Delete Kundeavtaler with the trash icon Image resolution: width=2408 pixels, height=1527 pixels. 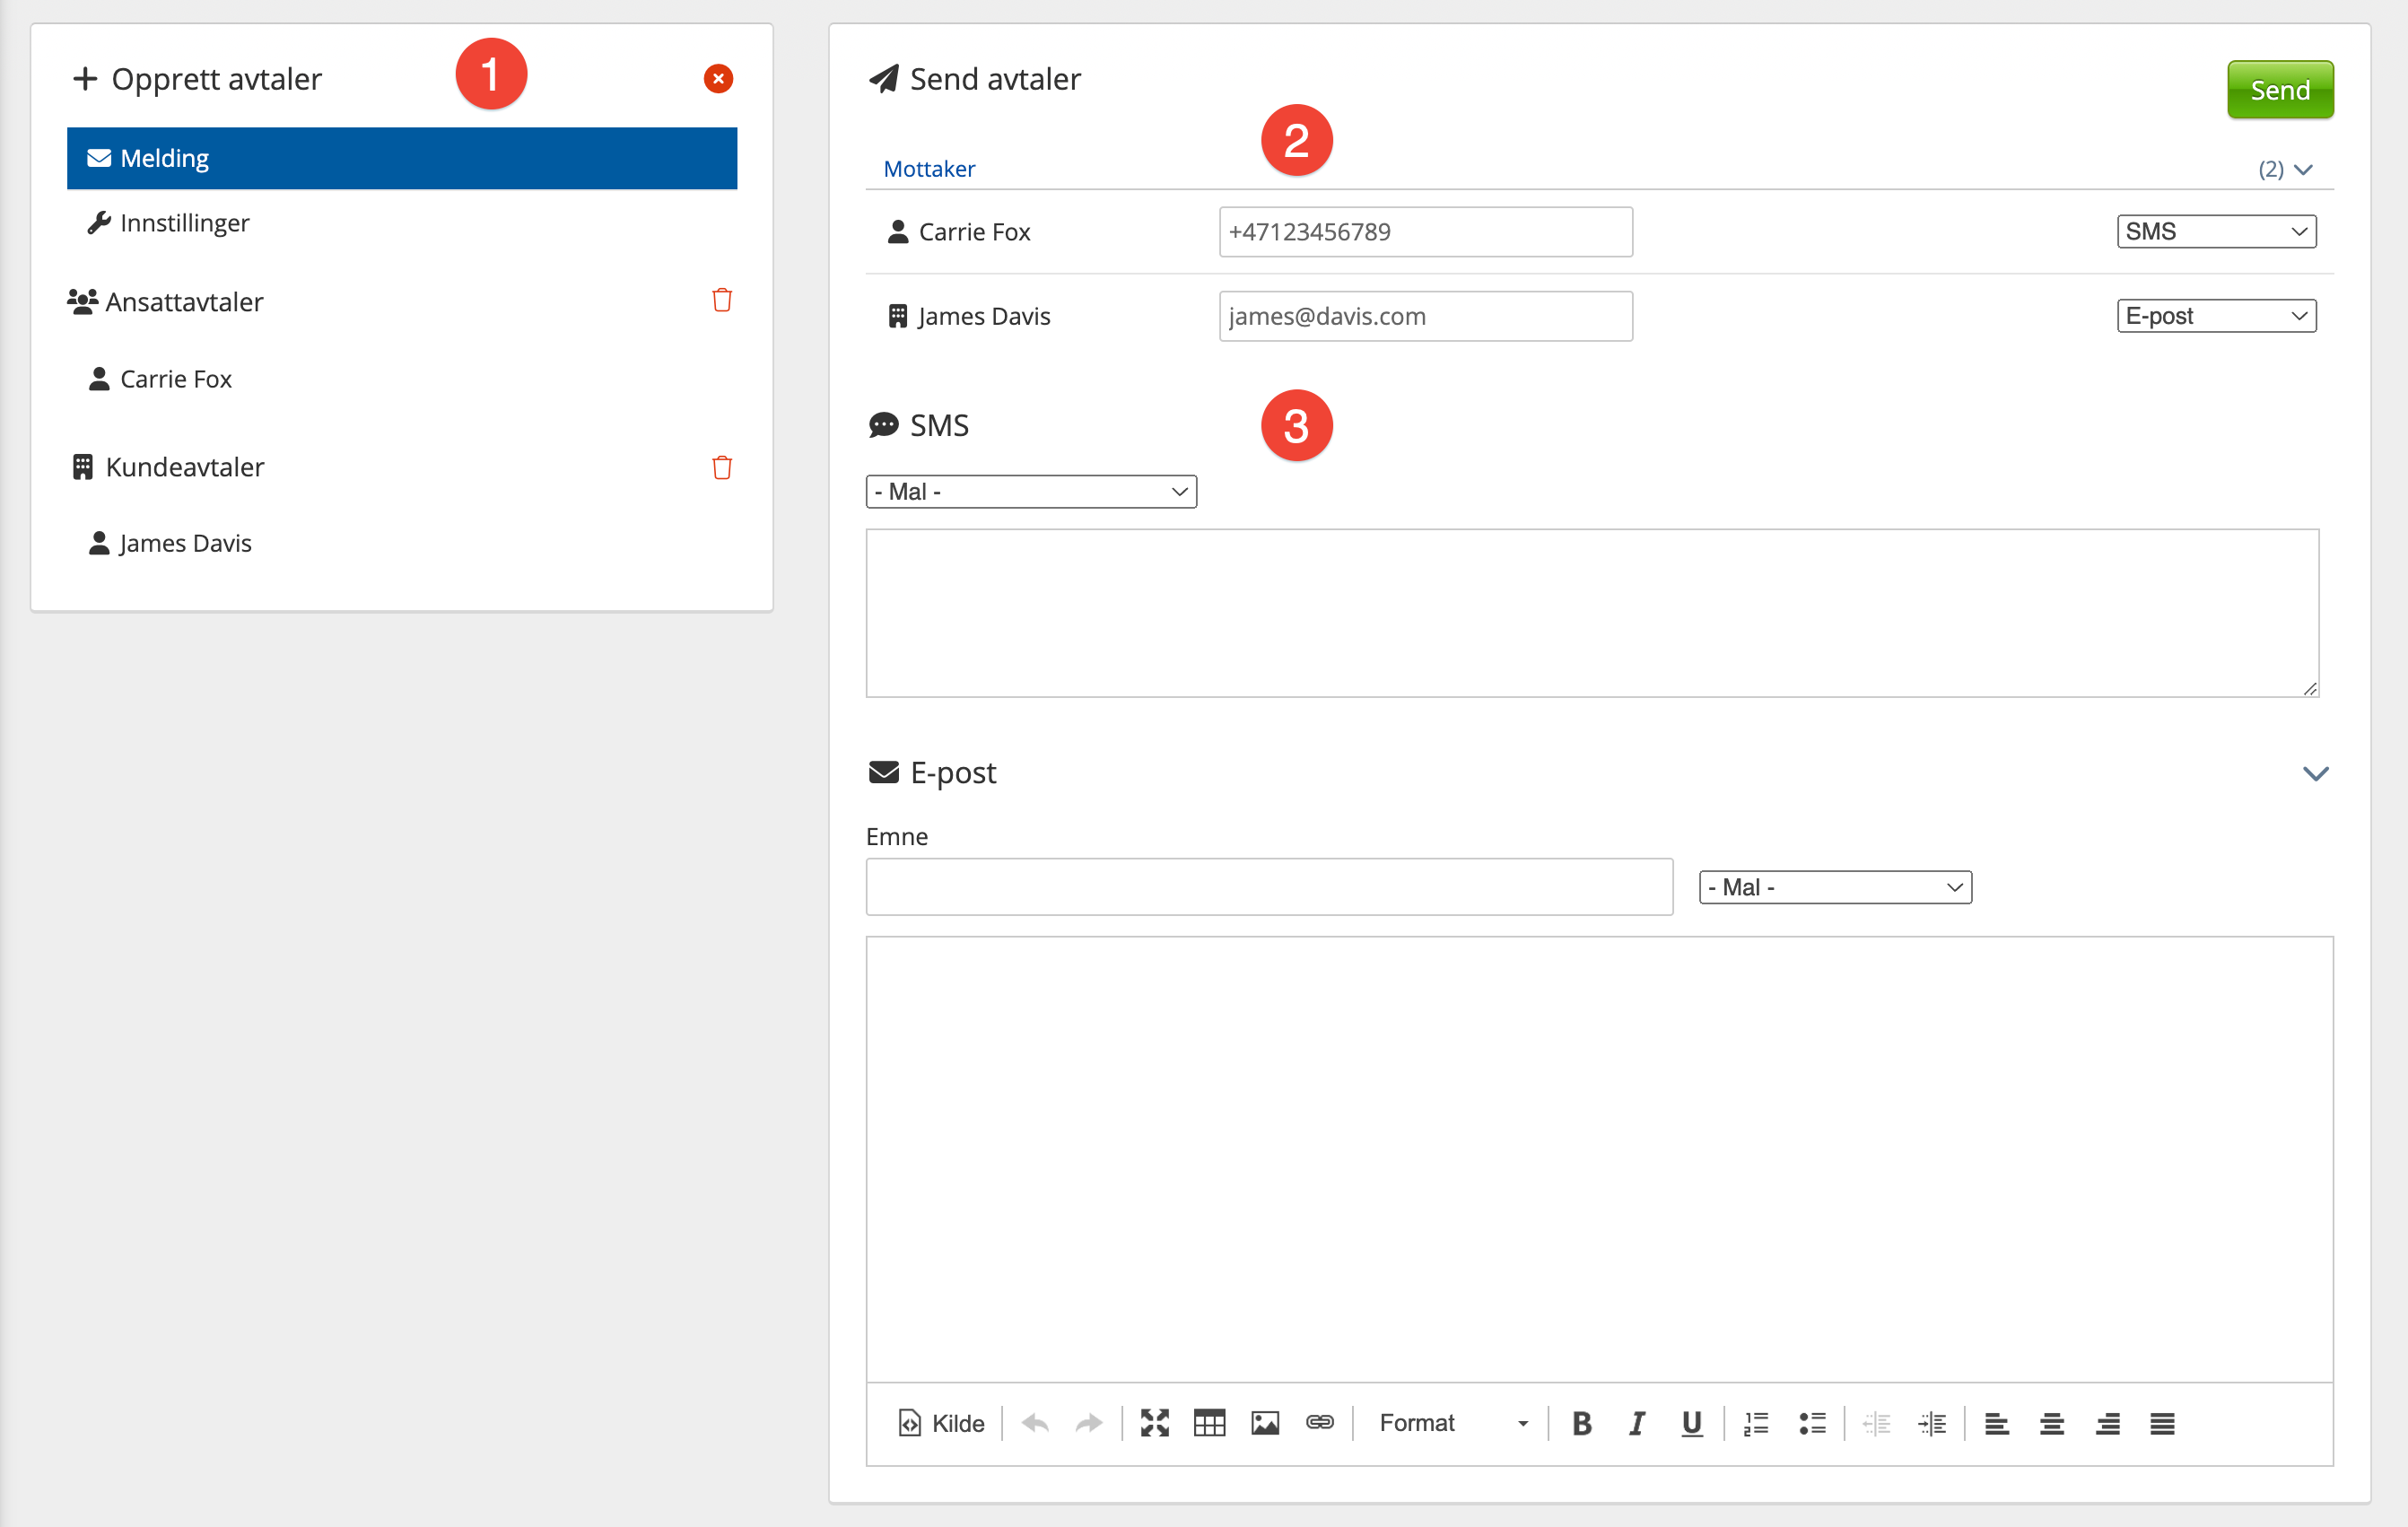click(721, 467)
